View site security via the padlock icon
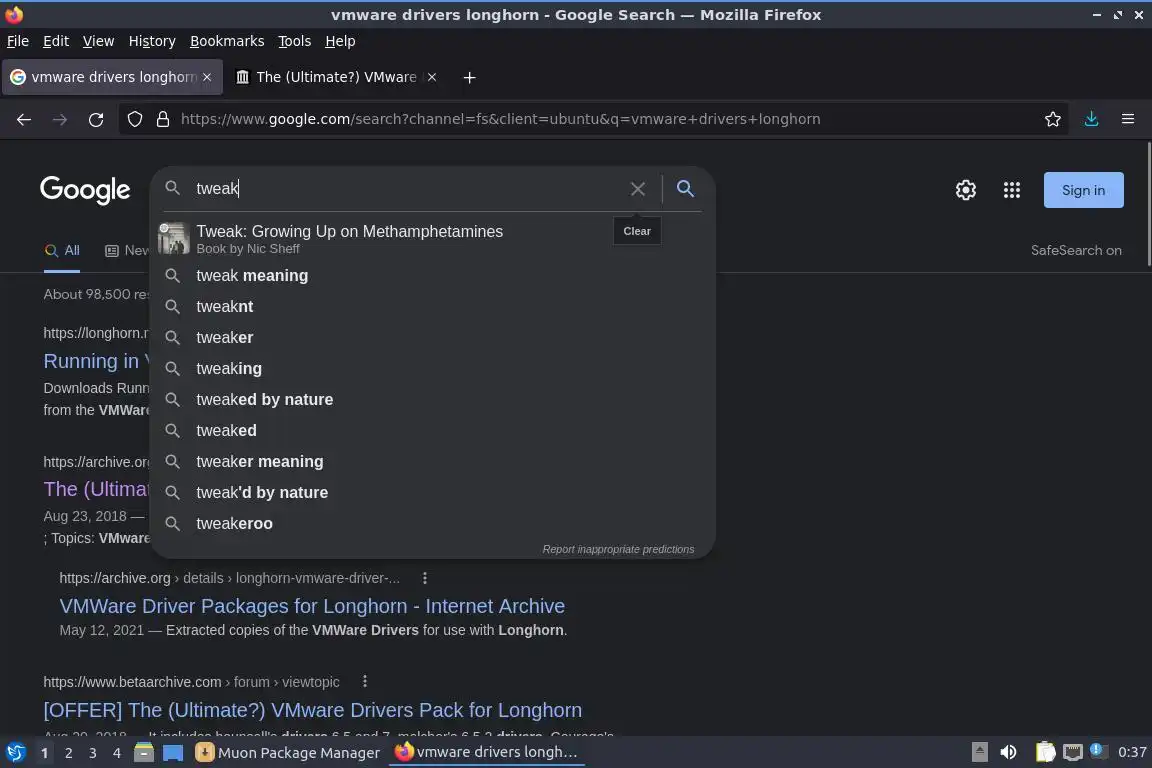This screenshot has height=768, width=1152. (x=162, y=119)
